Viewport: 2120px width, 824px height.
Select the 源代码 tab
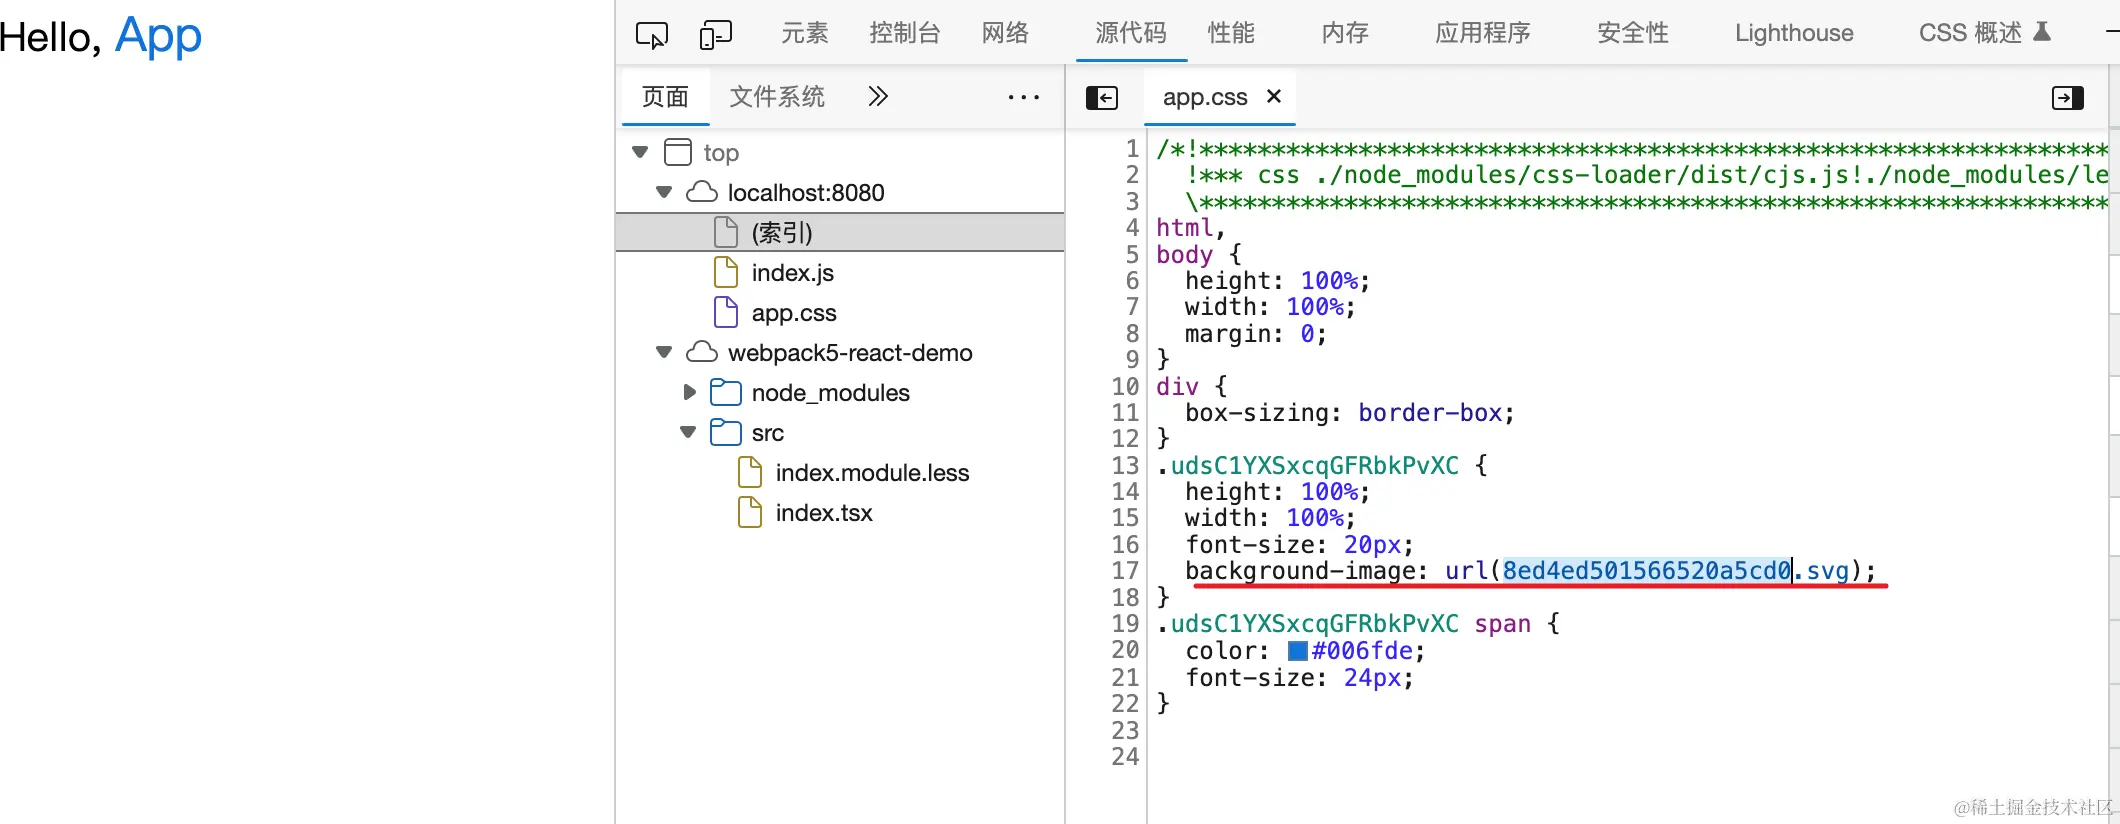click(1131, 33)
